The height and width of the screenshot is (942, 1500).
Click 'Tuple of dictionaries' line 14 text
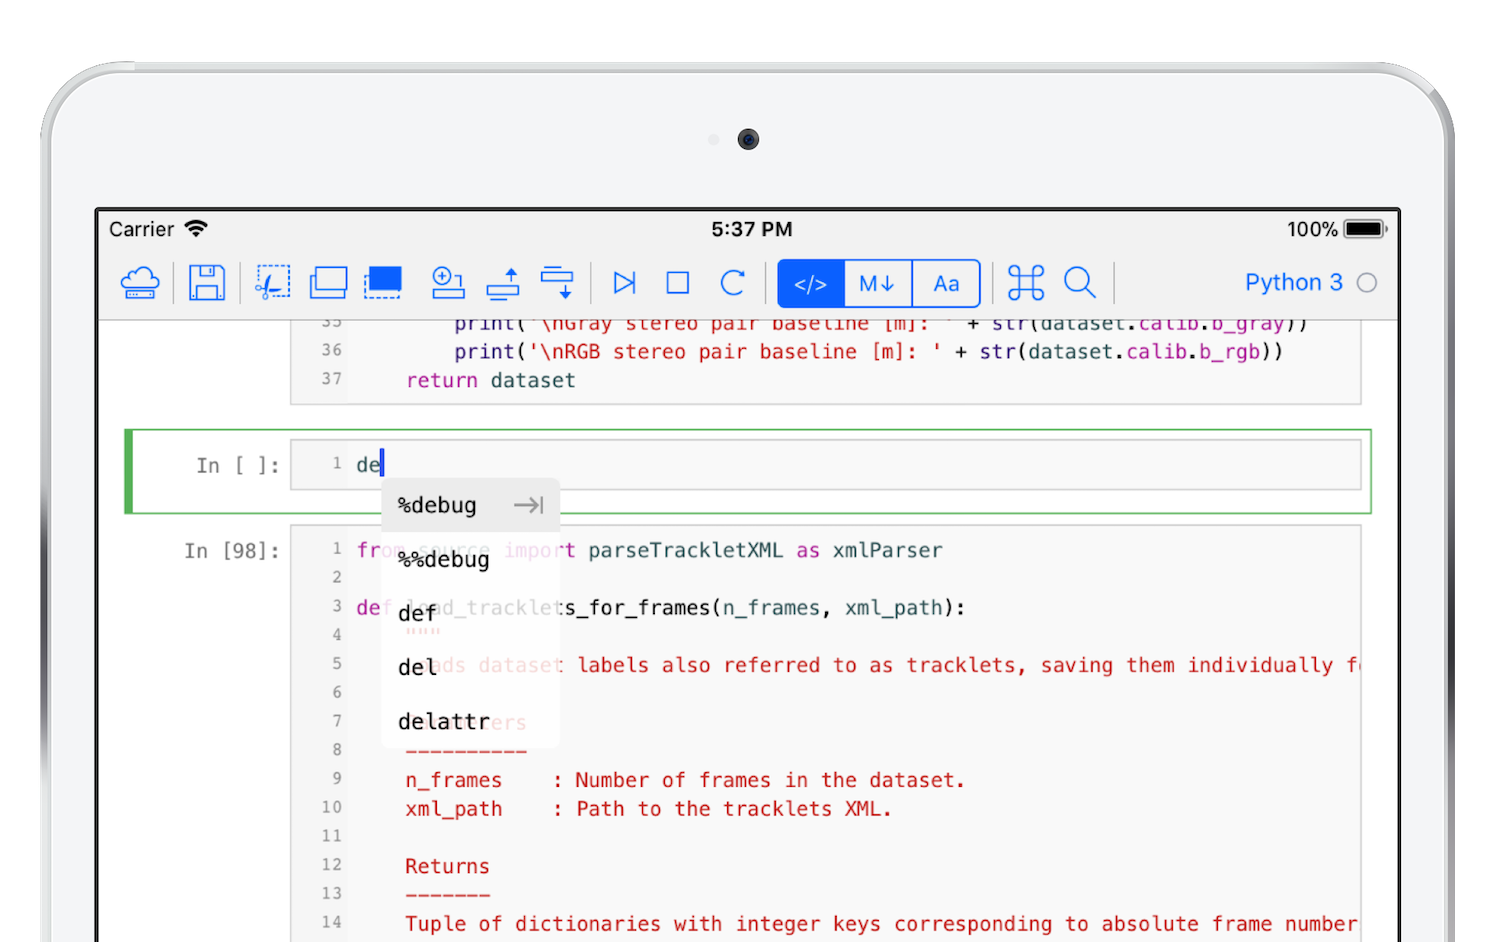(881, 924)
